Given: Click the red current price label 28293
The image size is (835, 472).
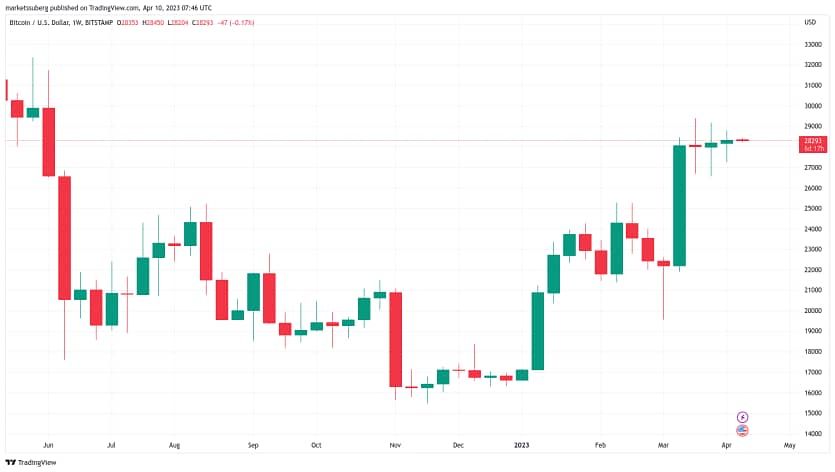Looking at the screenshot, I should [813, 144].
